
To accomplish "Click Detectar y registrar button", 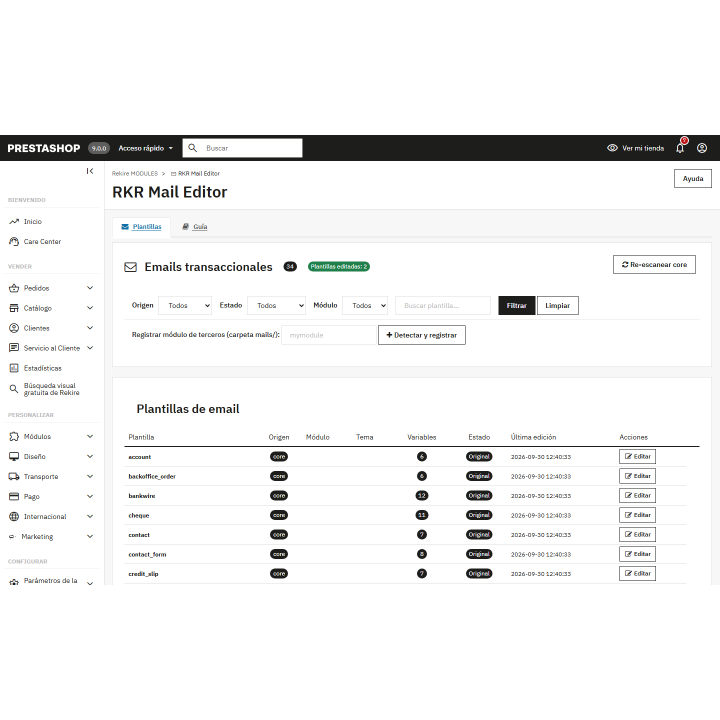I will point(422,335).
